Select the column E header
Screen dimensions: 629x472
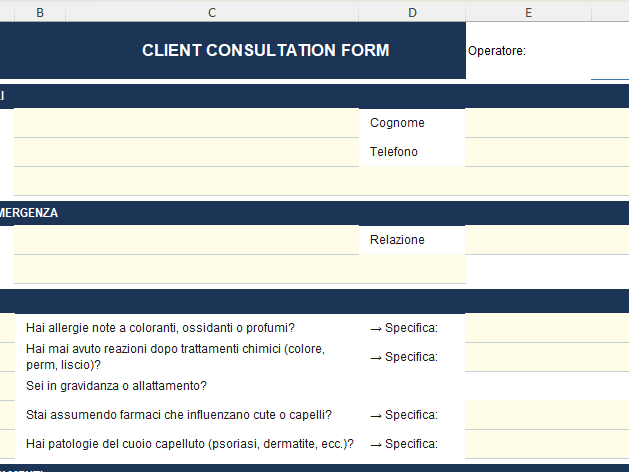point(528,12)
